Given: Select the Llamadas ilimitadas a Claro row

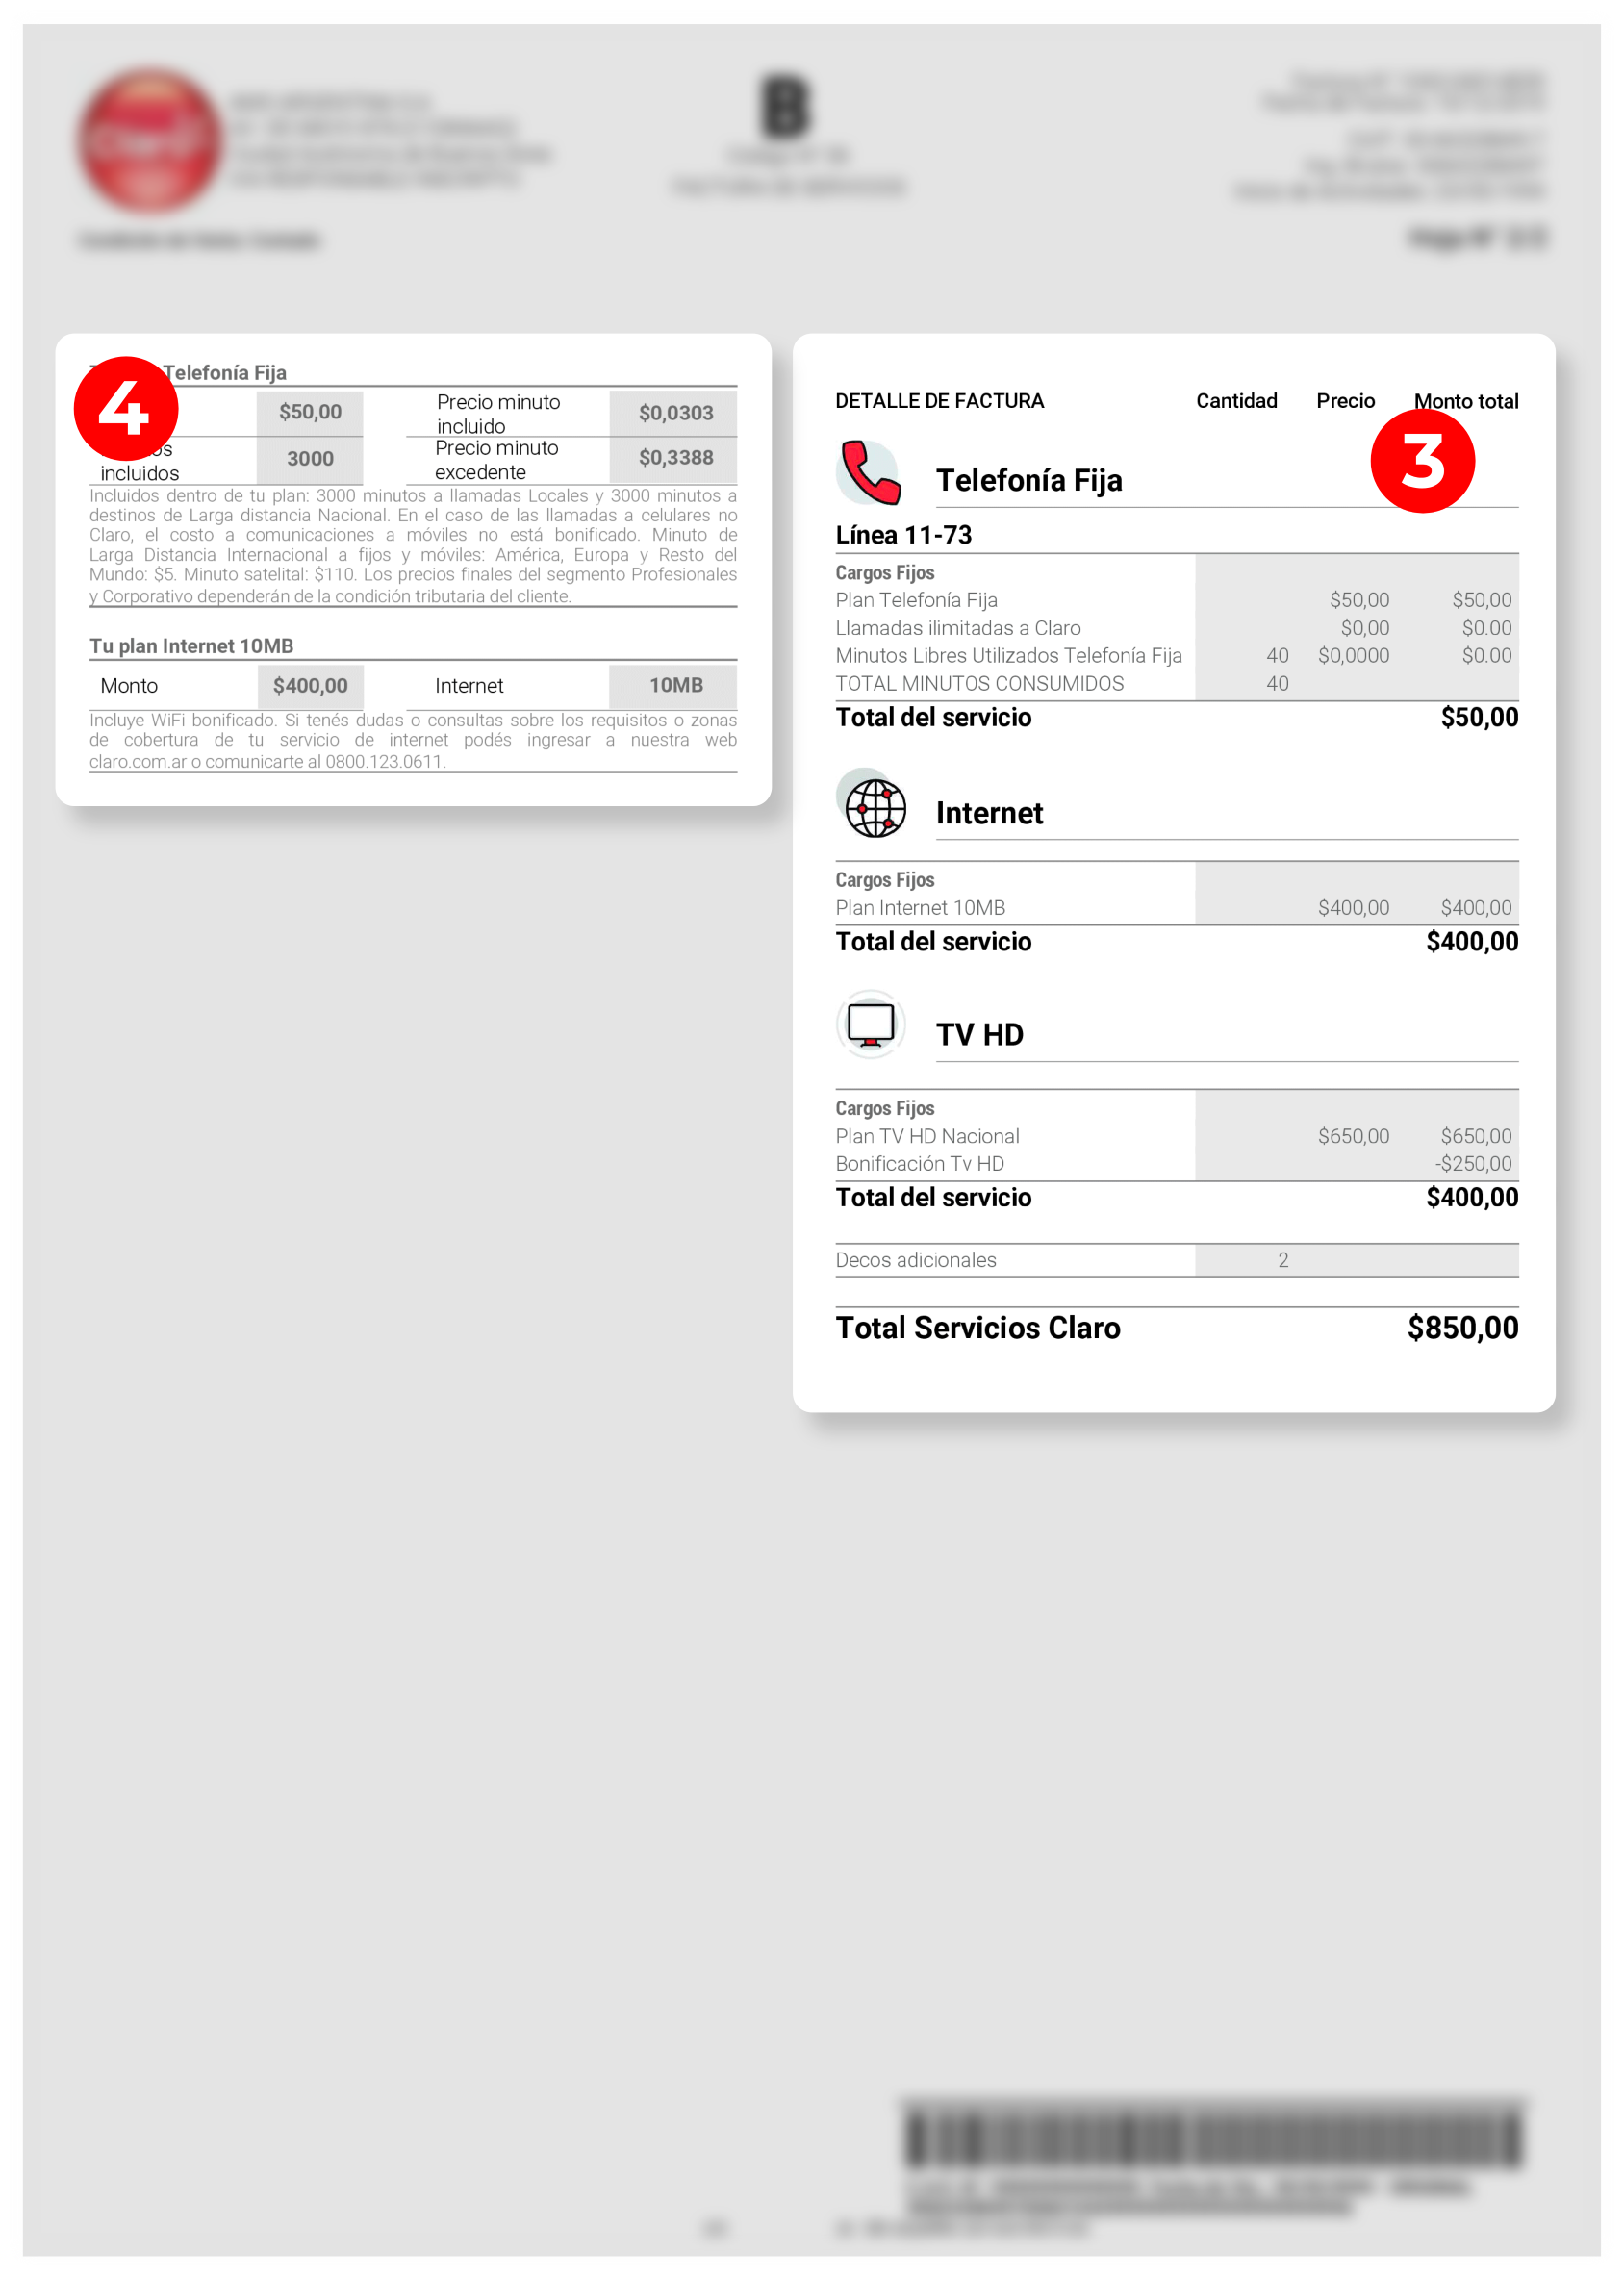Looking at the screenshot, I should point(1177,628).
